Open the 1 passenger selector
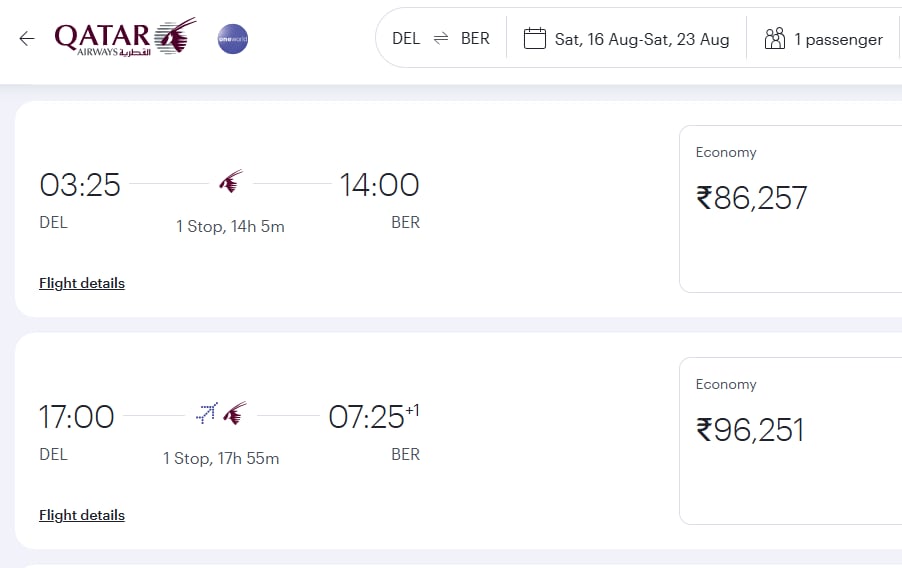 tap(839, 39)
